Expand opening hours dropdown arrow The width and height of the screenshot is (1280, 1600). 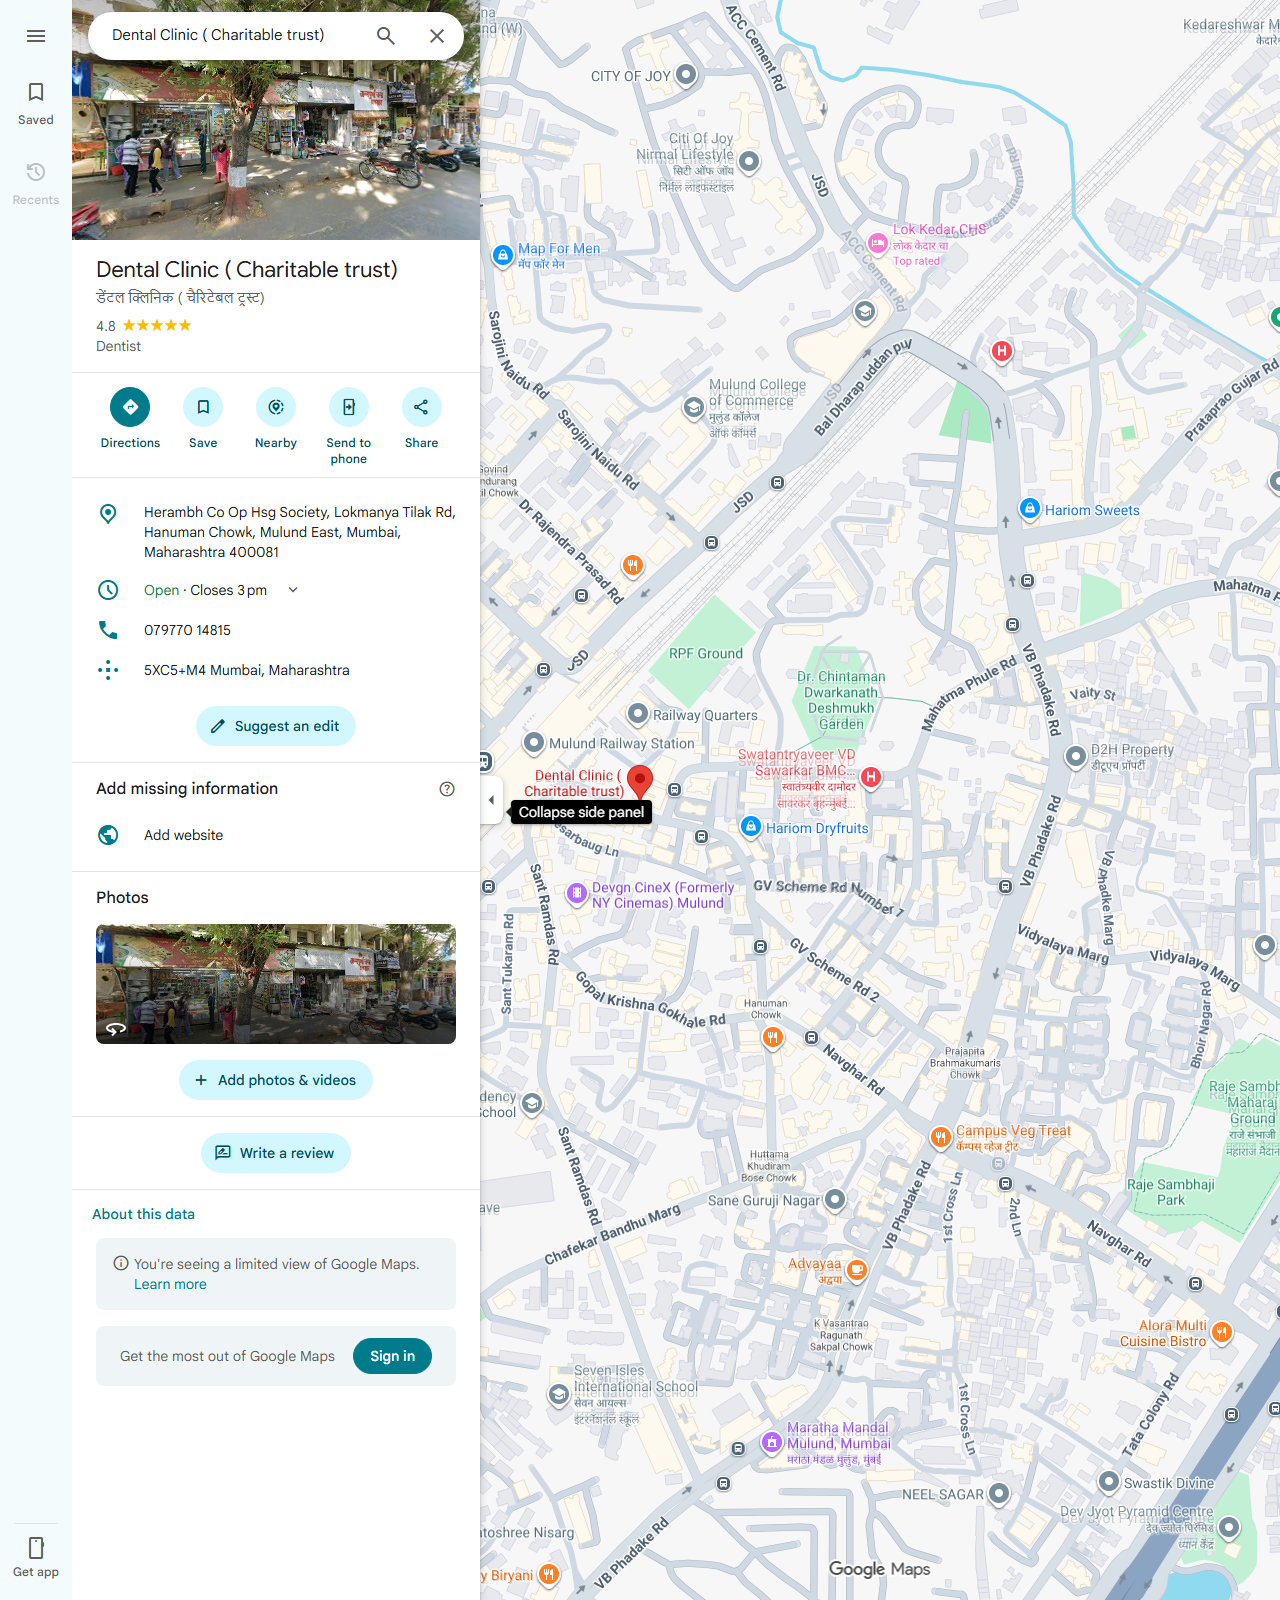click(293, 590)
